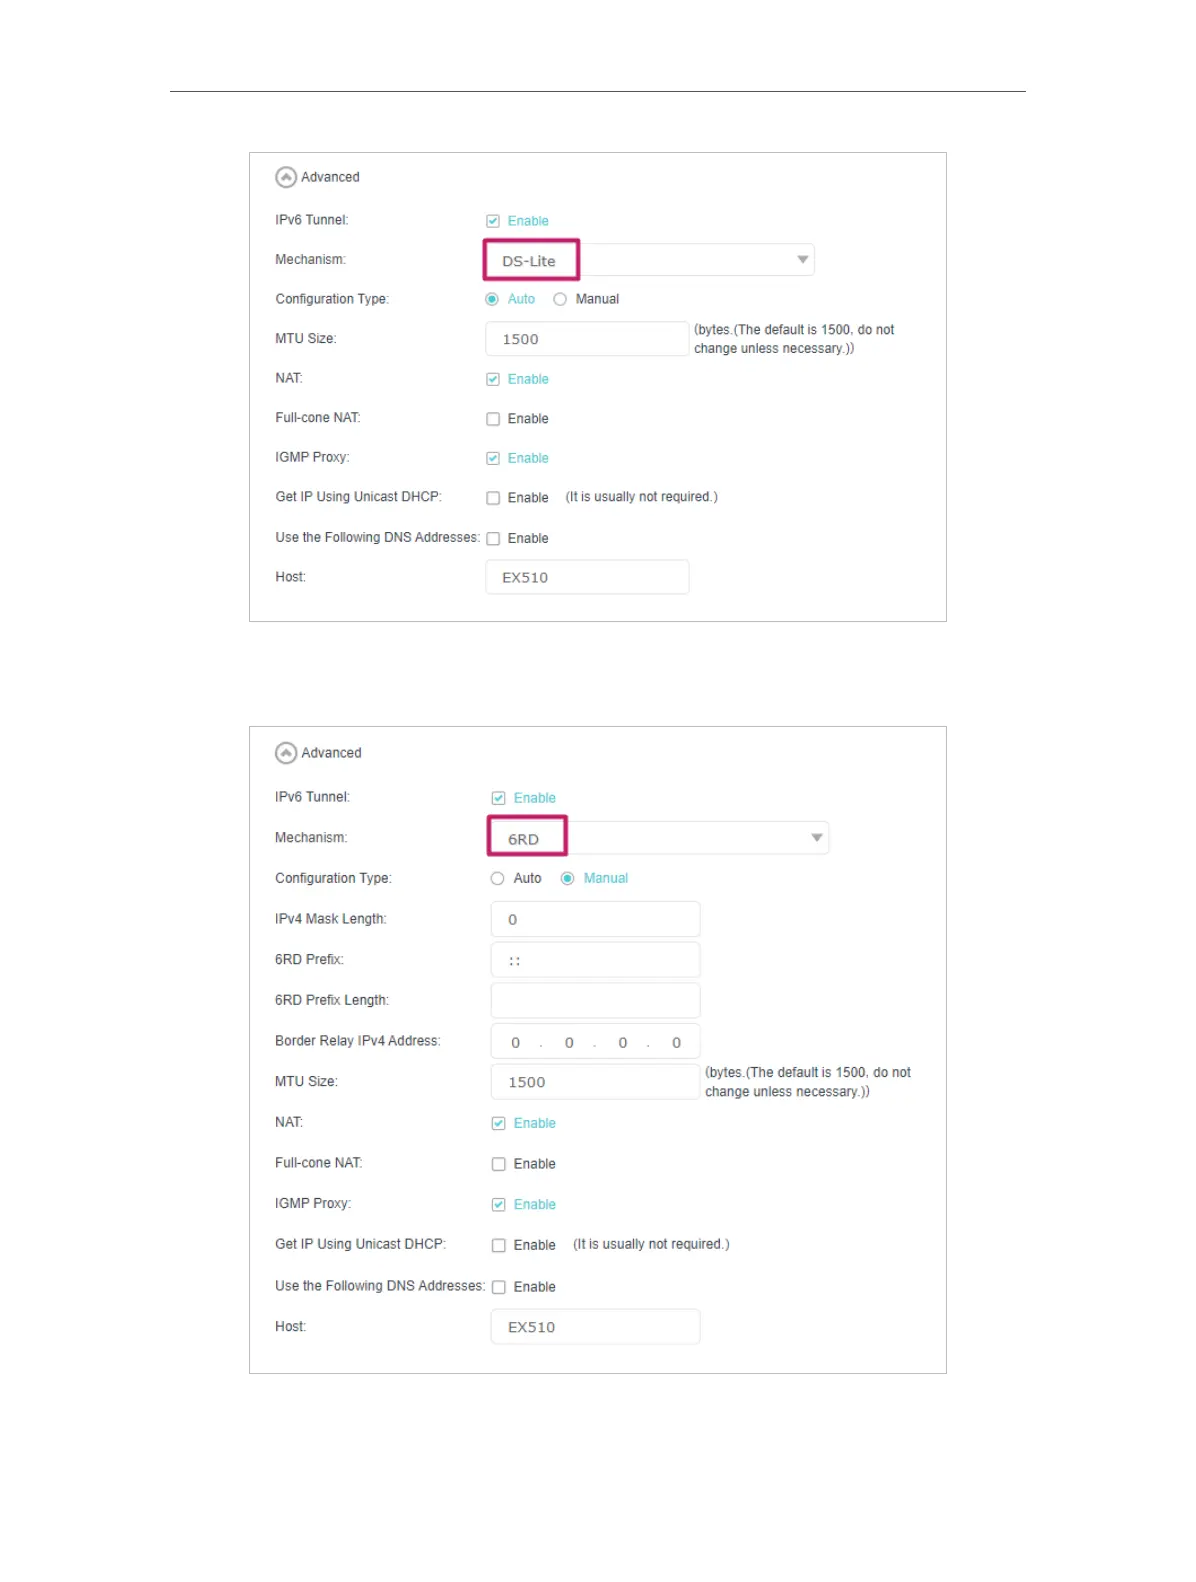Select Auto configuration type in 6RD panel
1196x1582 pixels.
tap(497, 879)
